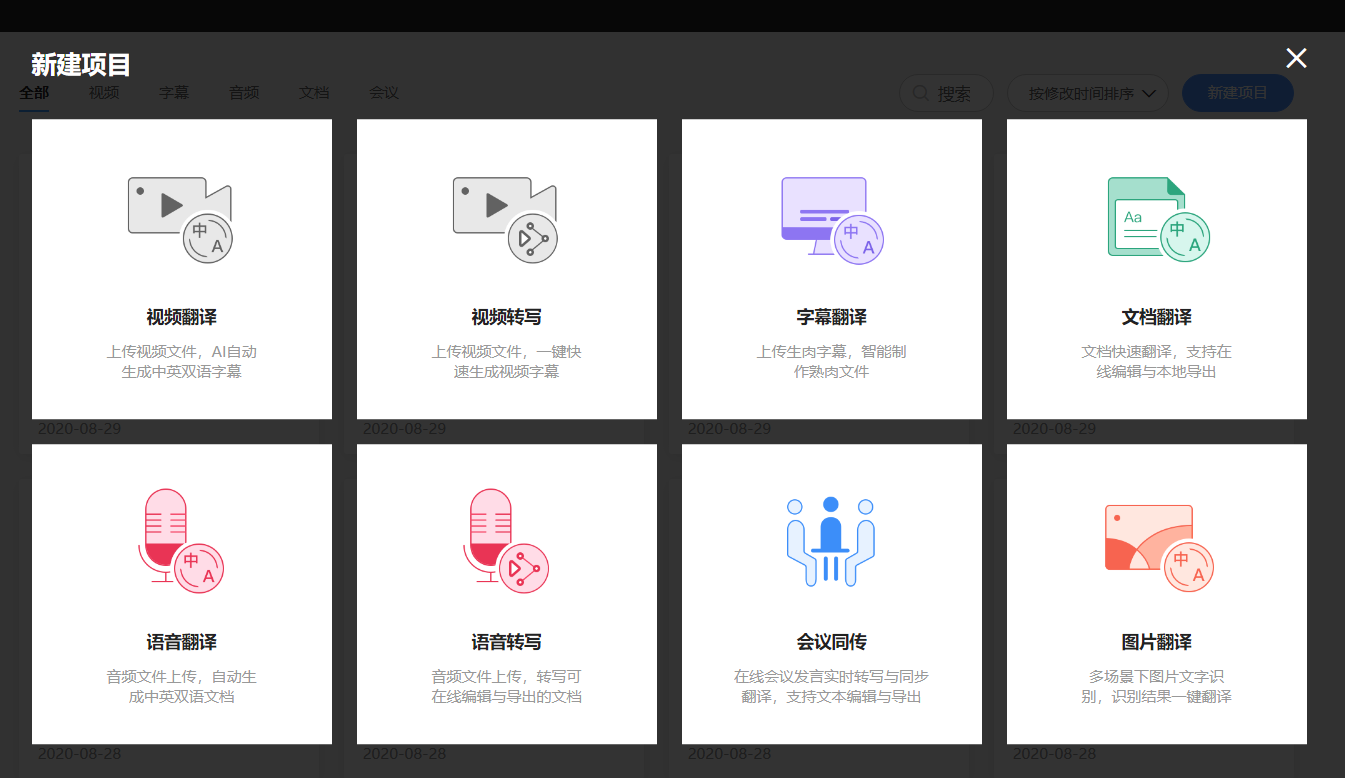
Task: Click the 语音翻译 microphone translation icon
Action: pyautogui.click(x=181, y=540)
